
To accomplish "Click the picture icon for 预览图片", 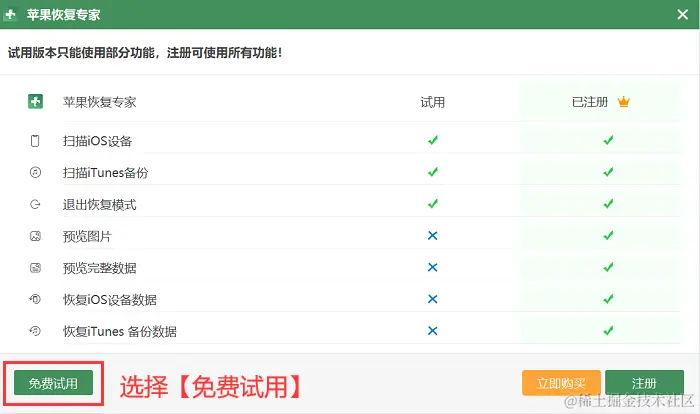I will tap(35, 236).
